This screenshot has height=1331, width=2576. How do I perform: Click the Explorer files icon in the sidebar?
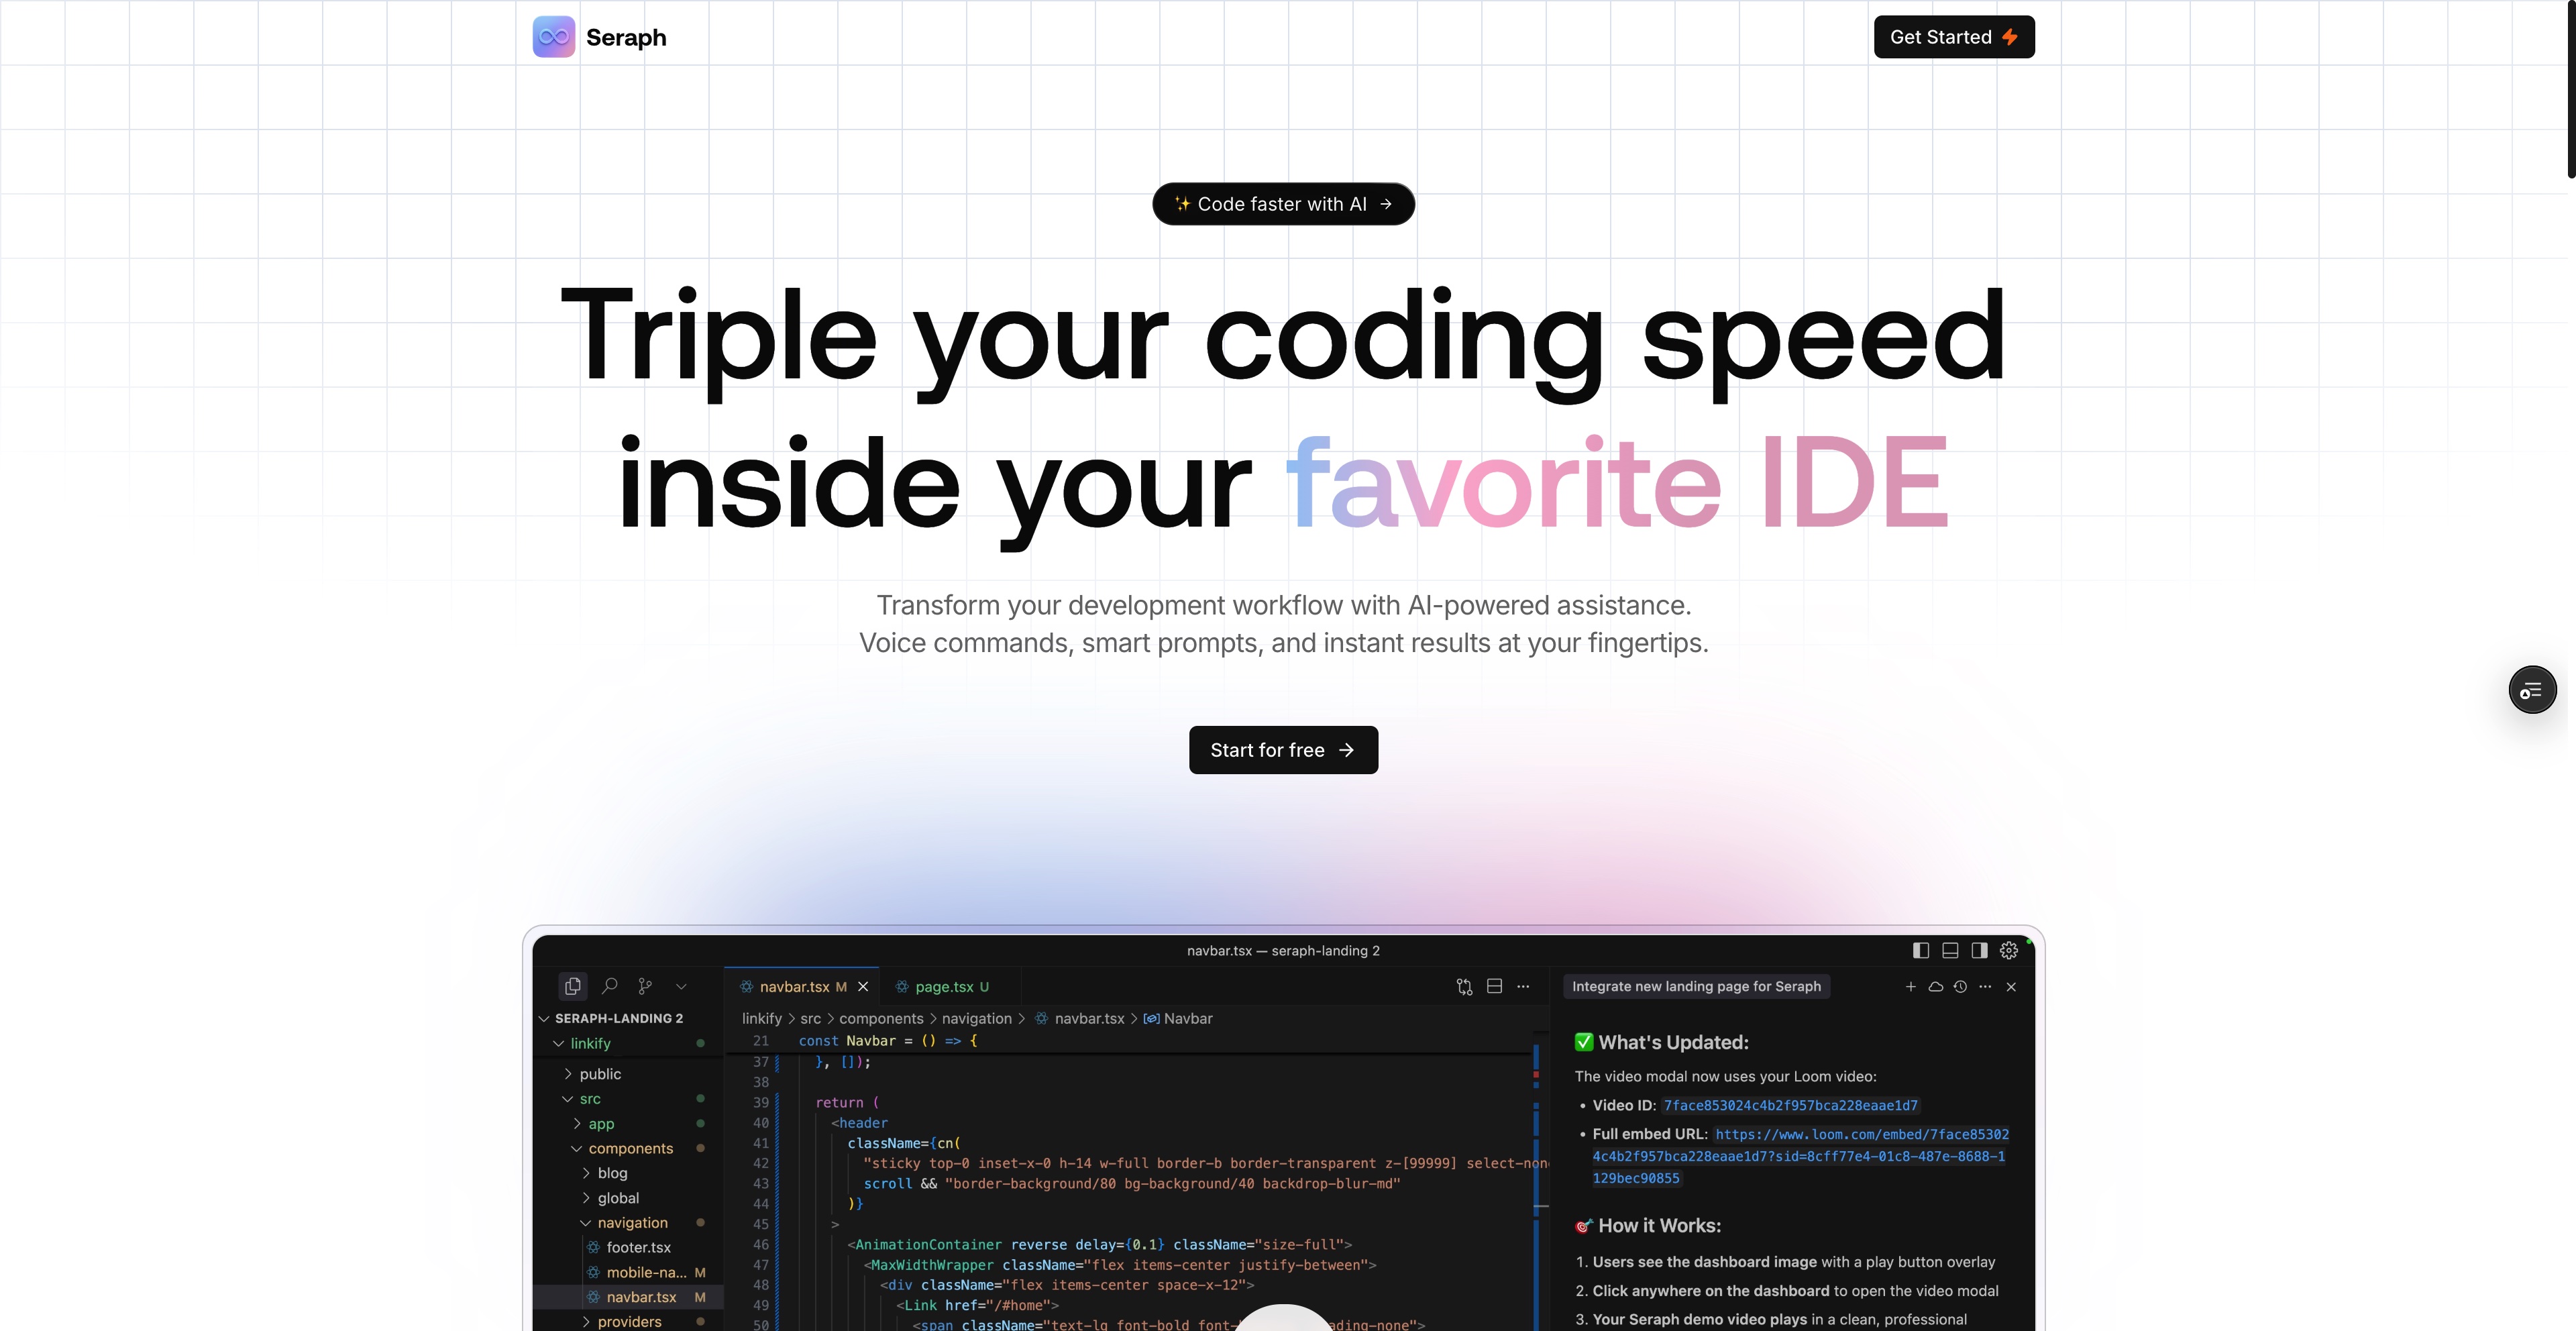(x=572, y=986)
